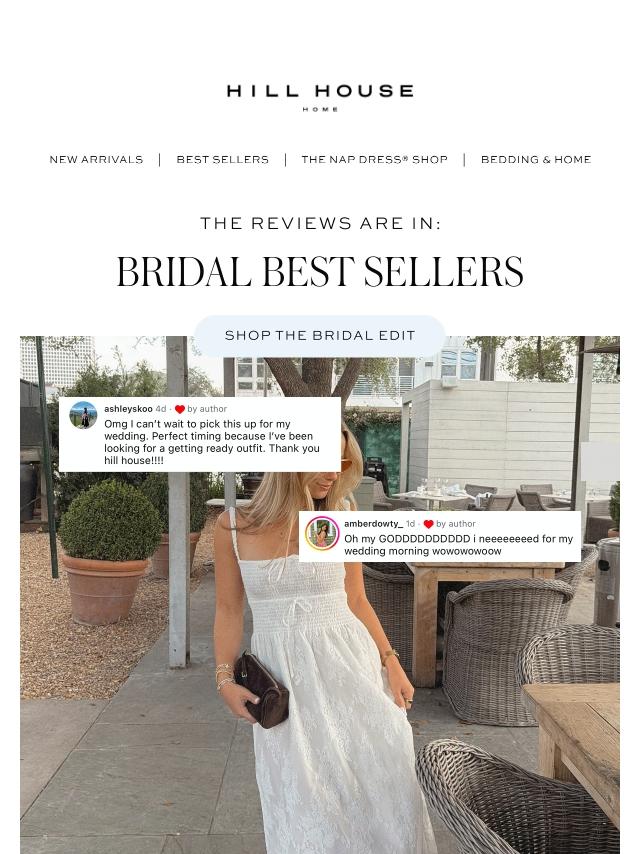Select the ashleyskoo username
640x854 pixels.
128,408
